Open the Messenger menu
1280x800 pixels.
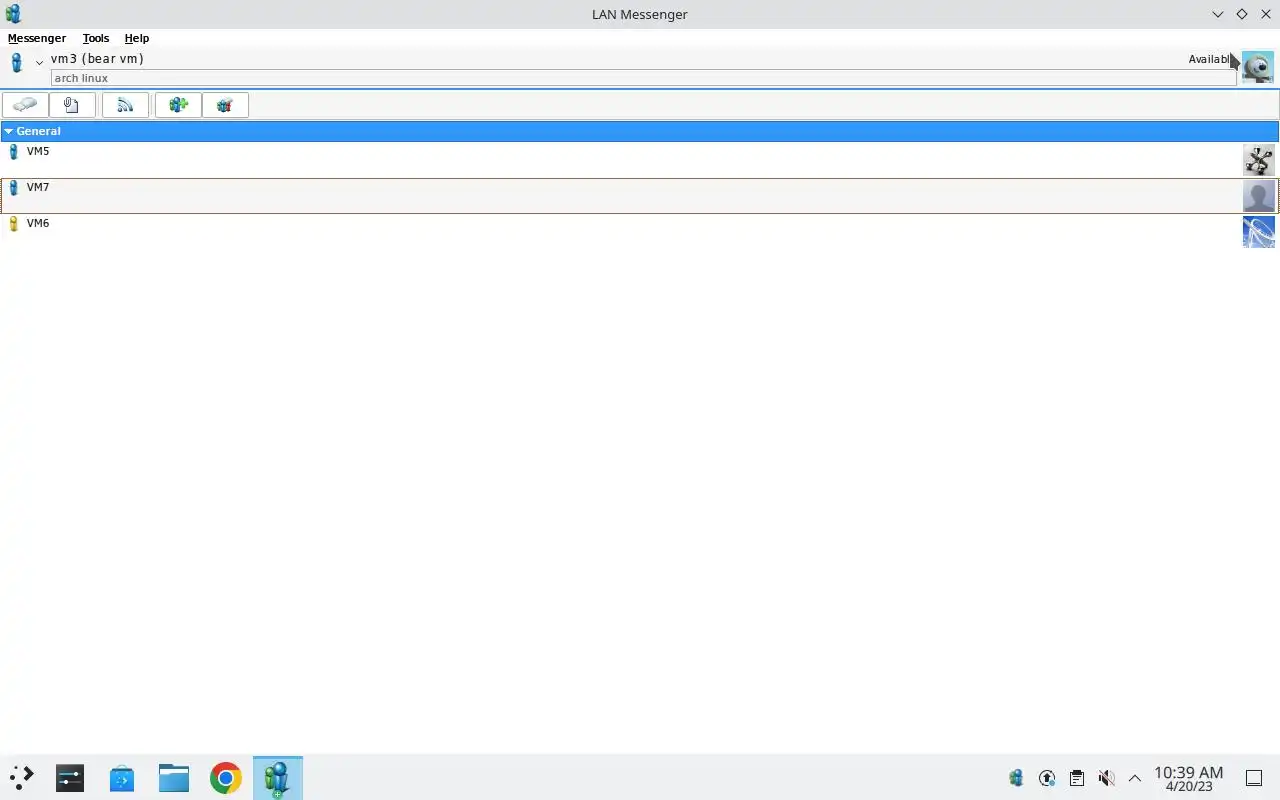pos(37,38)
